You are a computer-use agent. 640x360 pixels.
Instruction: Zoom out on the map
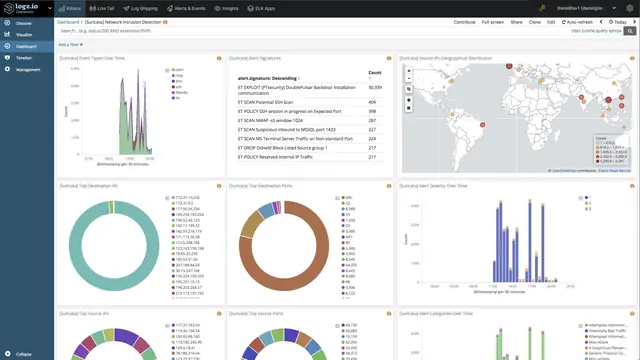click(409, 78)
